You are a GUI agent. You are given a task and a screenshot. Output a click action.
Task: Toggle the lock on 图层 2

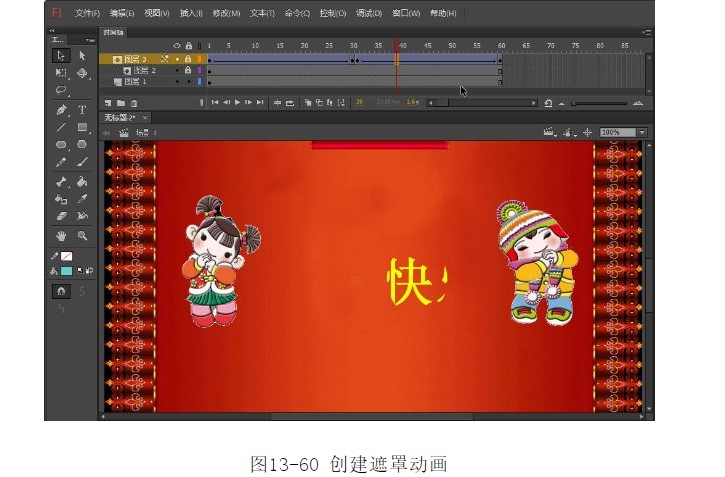tap(188, 71)
